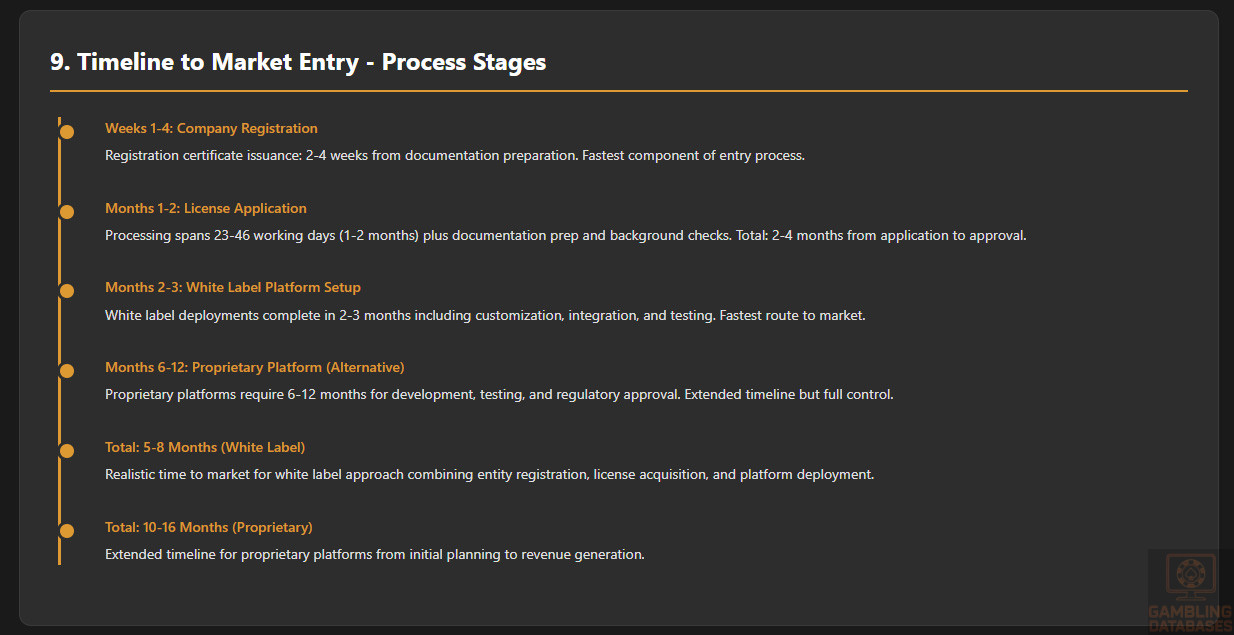
Task: Click the 'Realistic time to market' description
Action: [490, 475]
